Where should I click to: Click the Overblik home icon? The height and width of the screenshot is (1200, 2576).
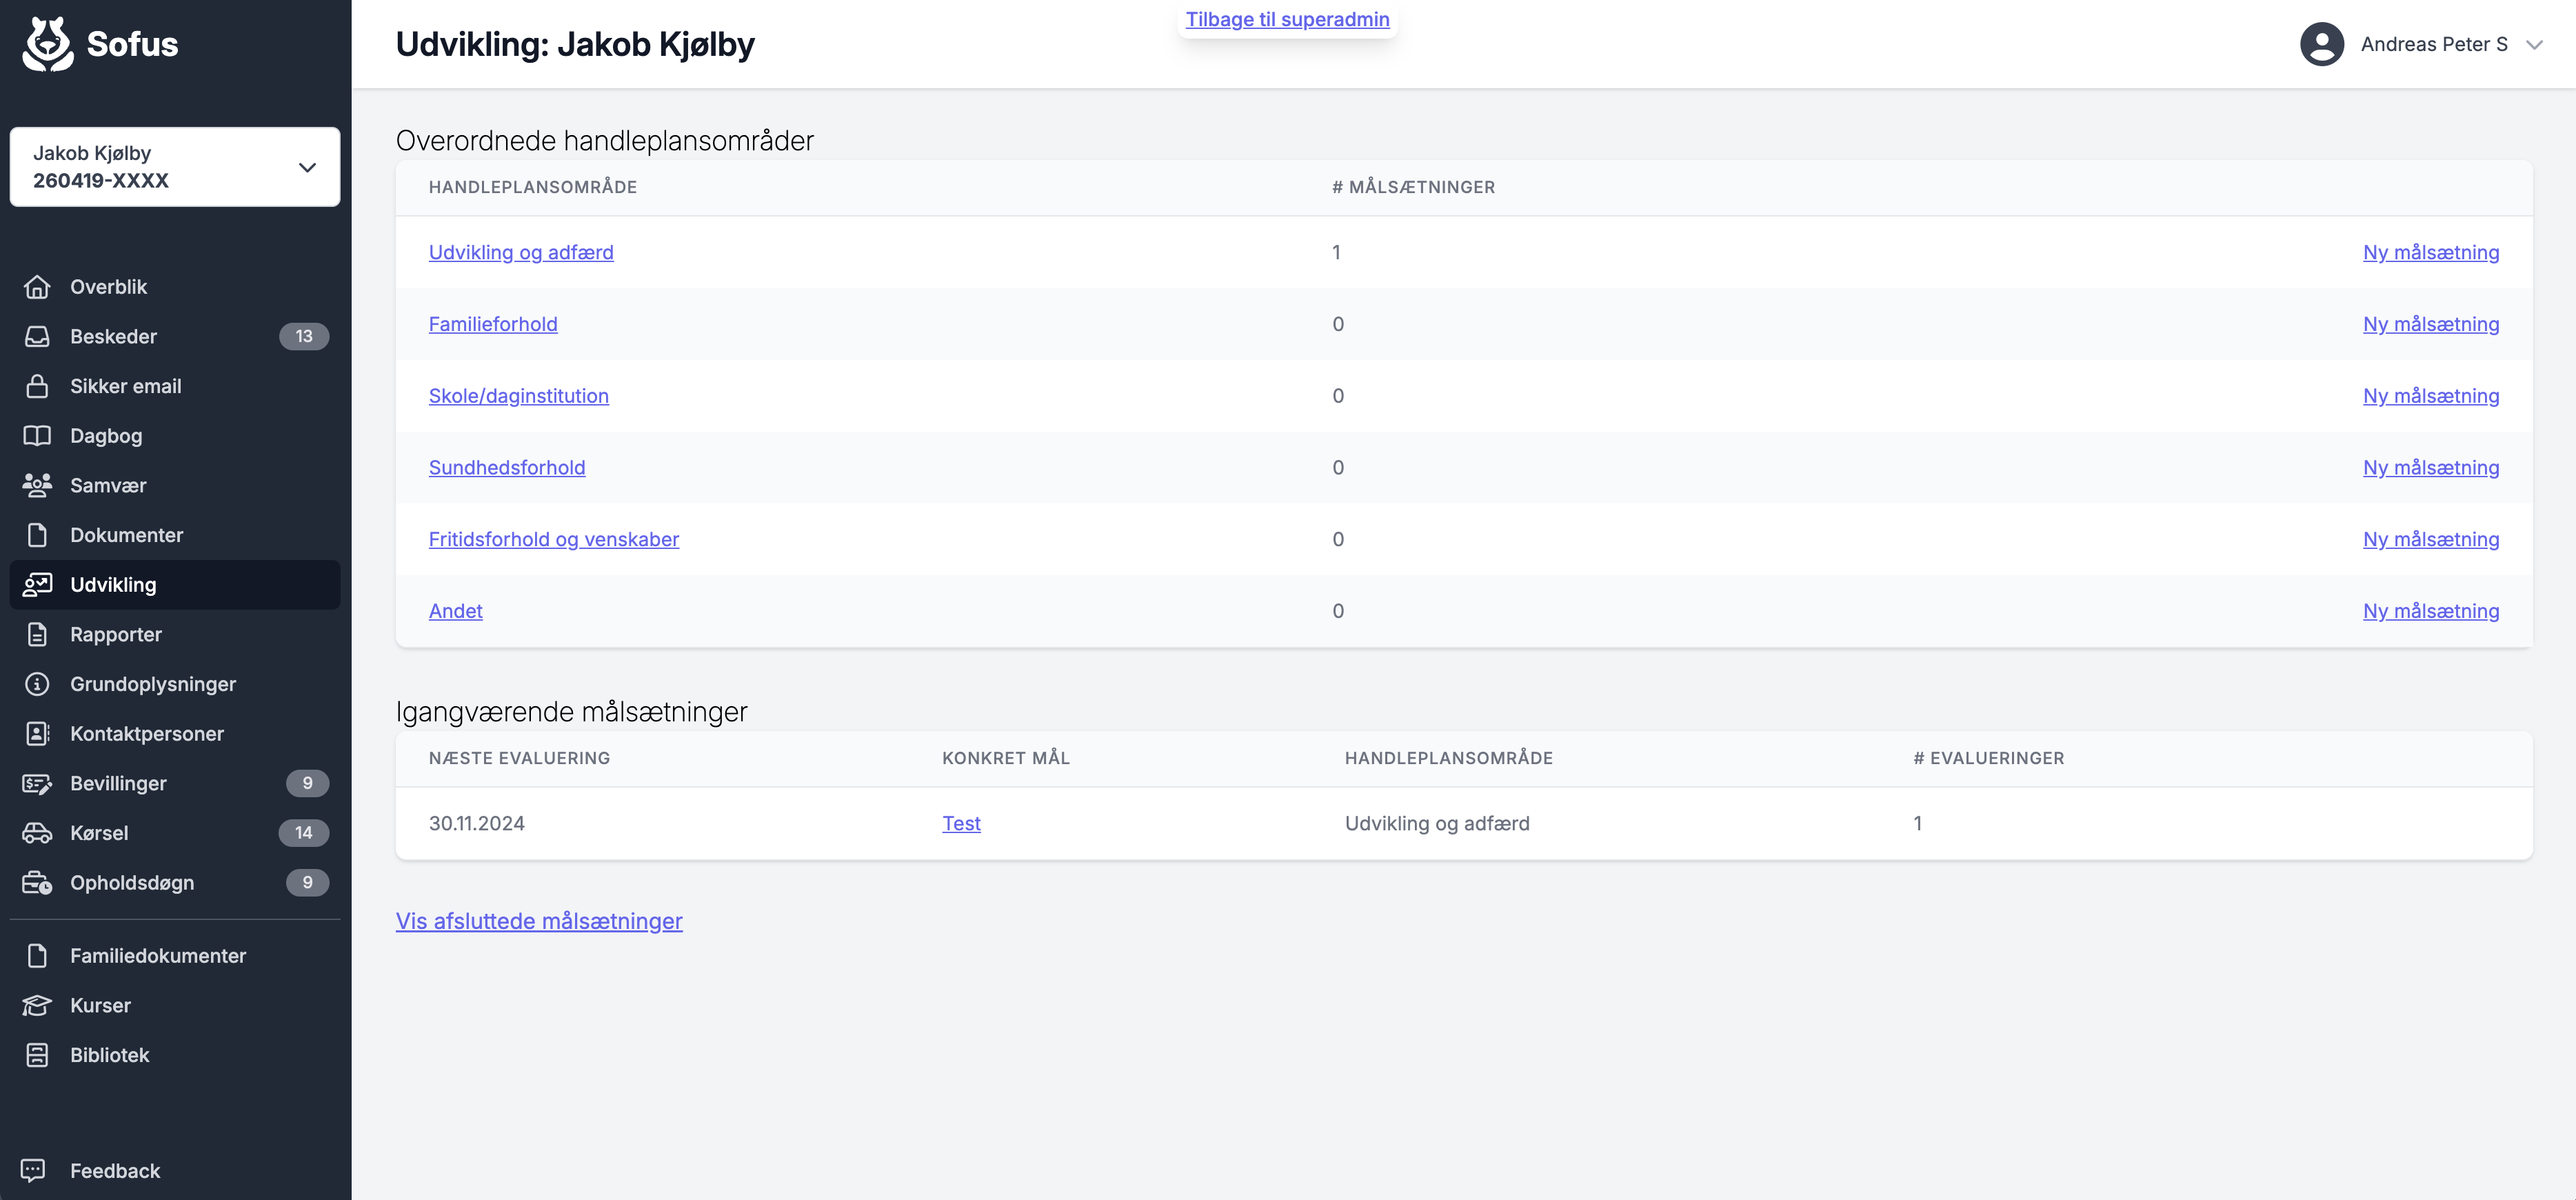click(37, 287)
